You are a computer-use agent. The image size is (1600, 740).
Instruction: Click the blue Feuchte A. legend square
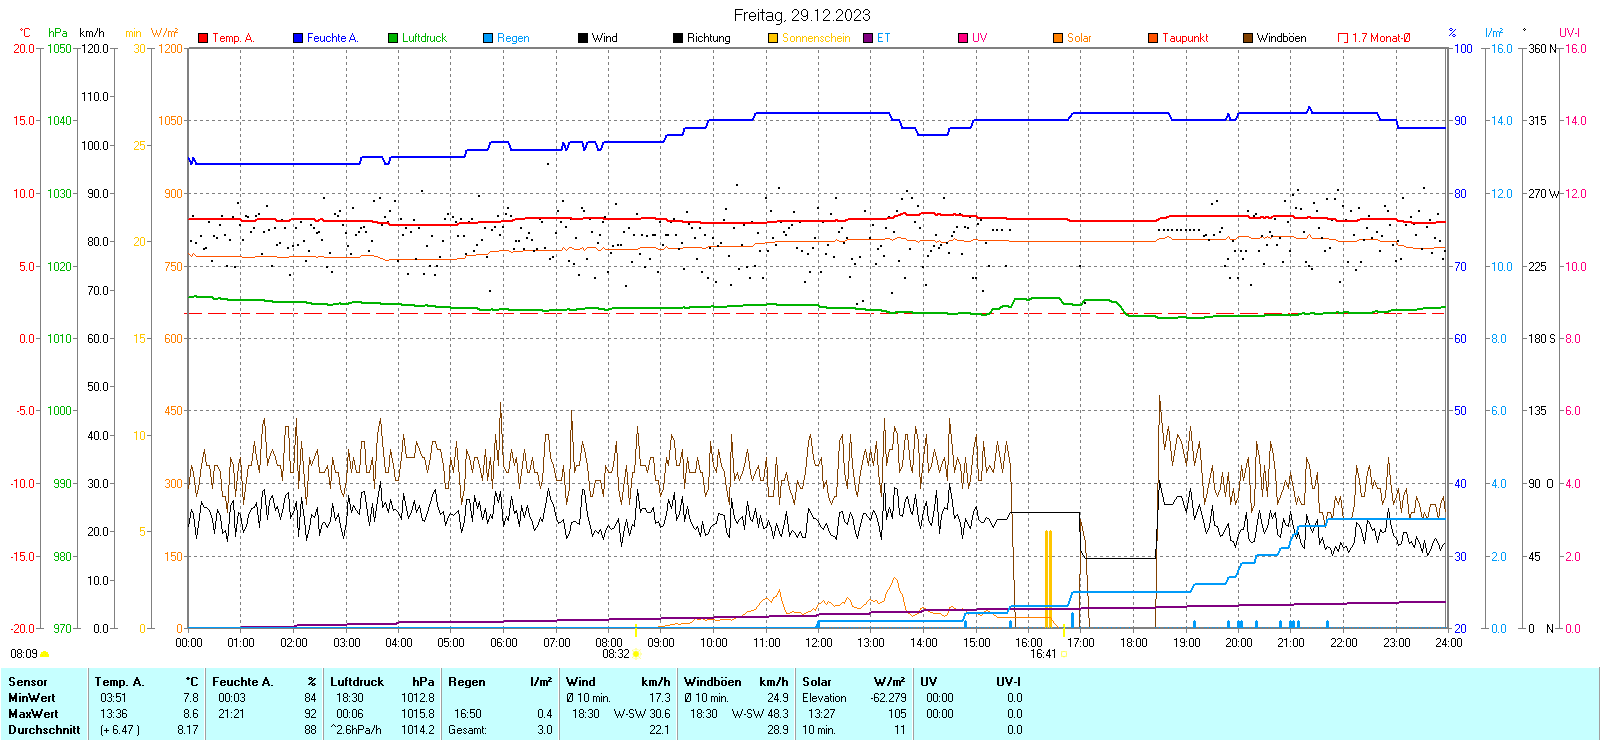[x=298, y=38]
